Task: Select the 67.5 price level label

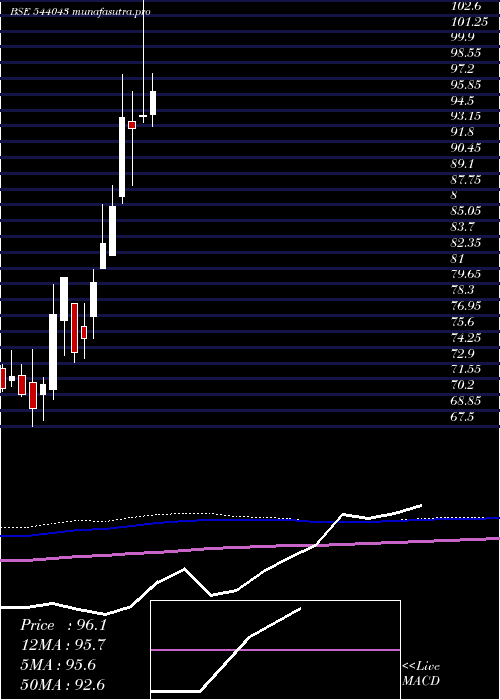Action: tap(462, 417)
